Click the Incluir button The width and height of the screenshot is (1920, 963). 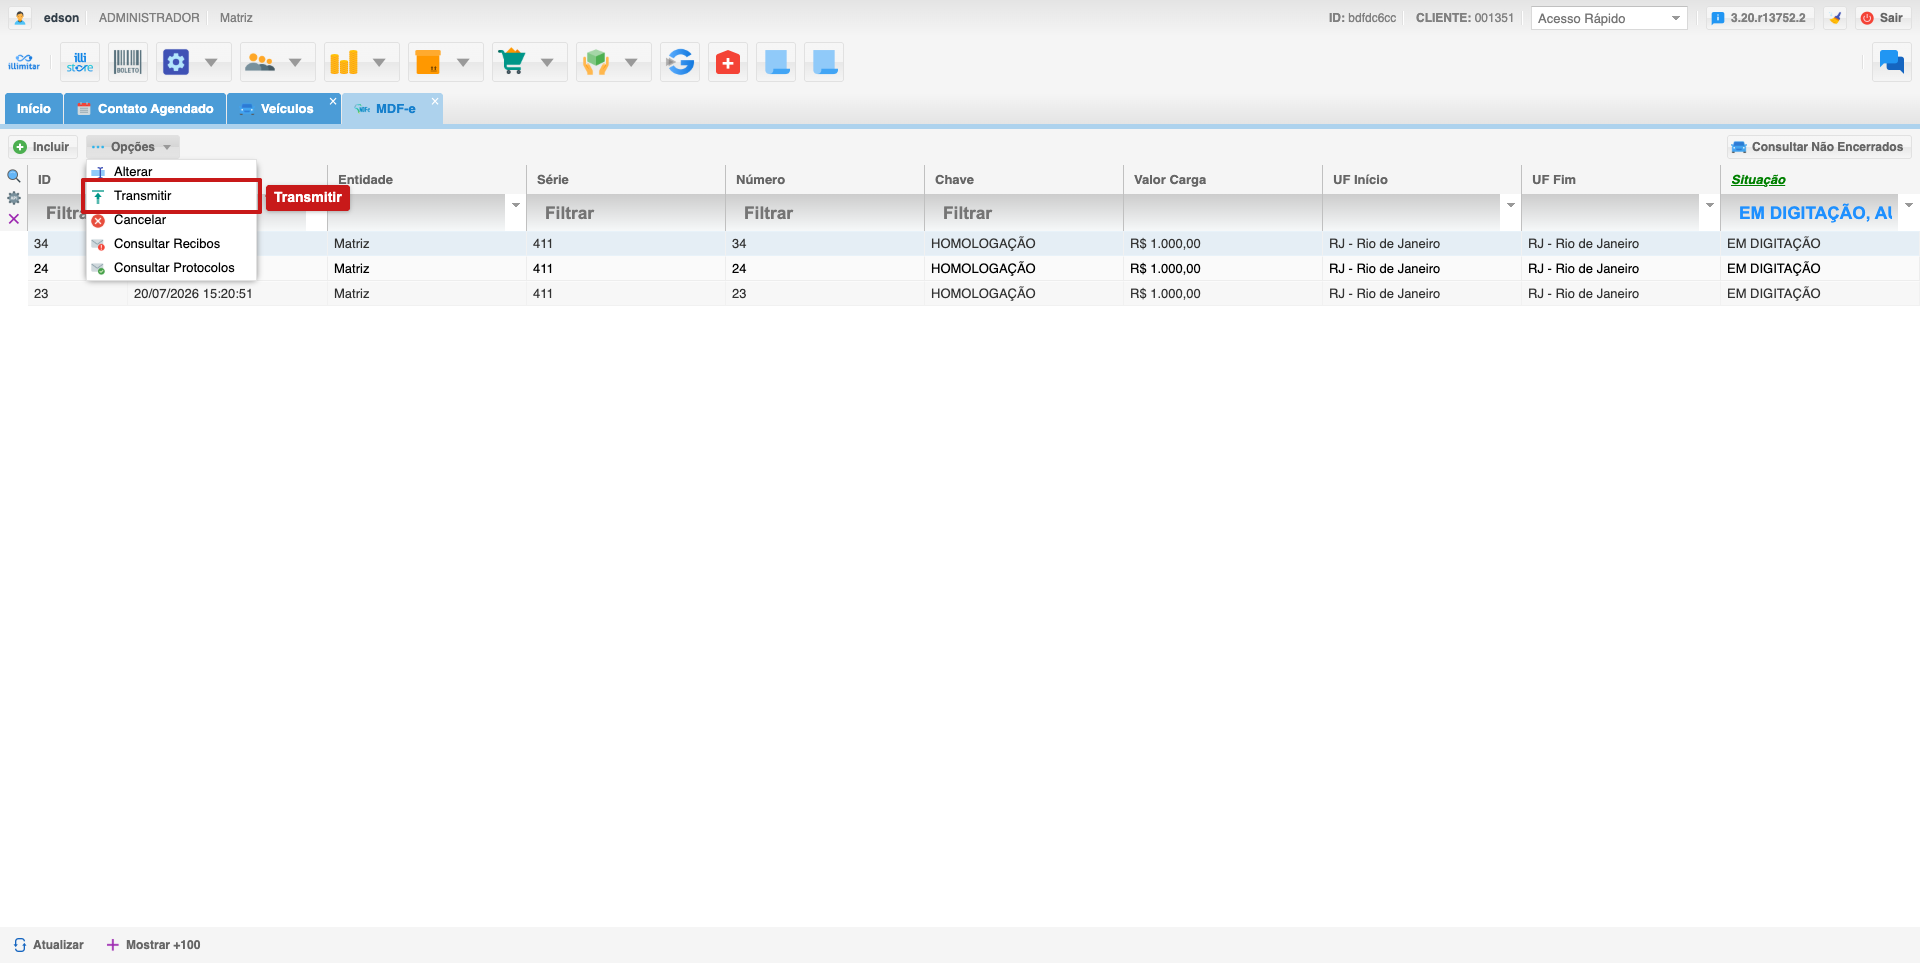(x=42, y=147)
